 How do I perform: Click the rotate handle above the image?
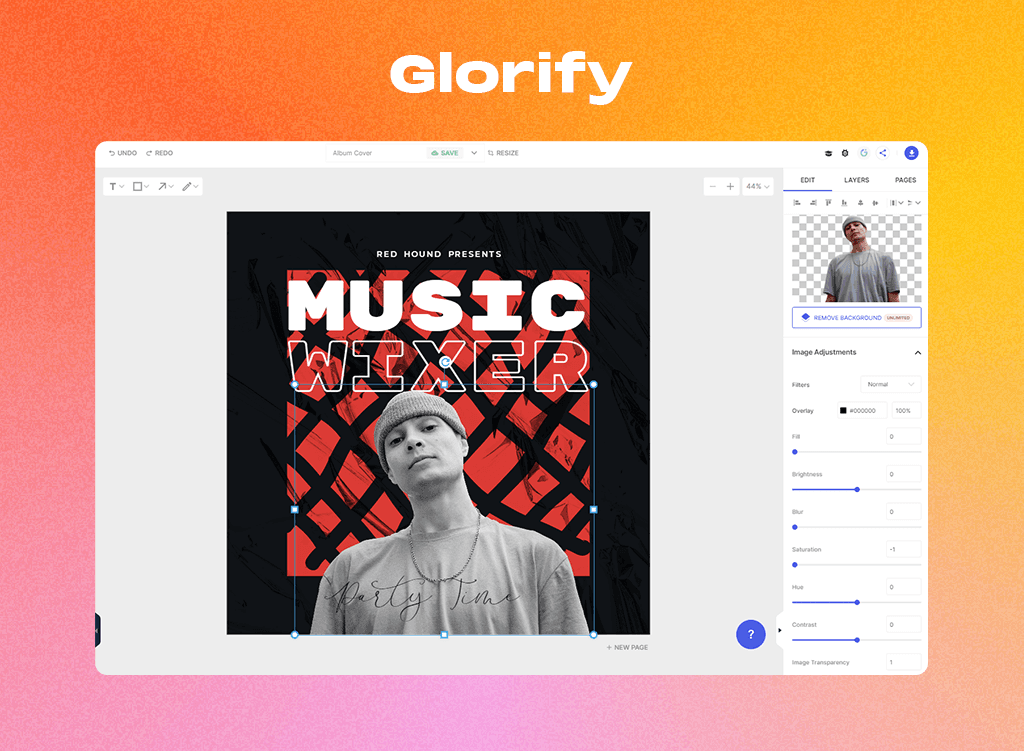(445, 362)
